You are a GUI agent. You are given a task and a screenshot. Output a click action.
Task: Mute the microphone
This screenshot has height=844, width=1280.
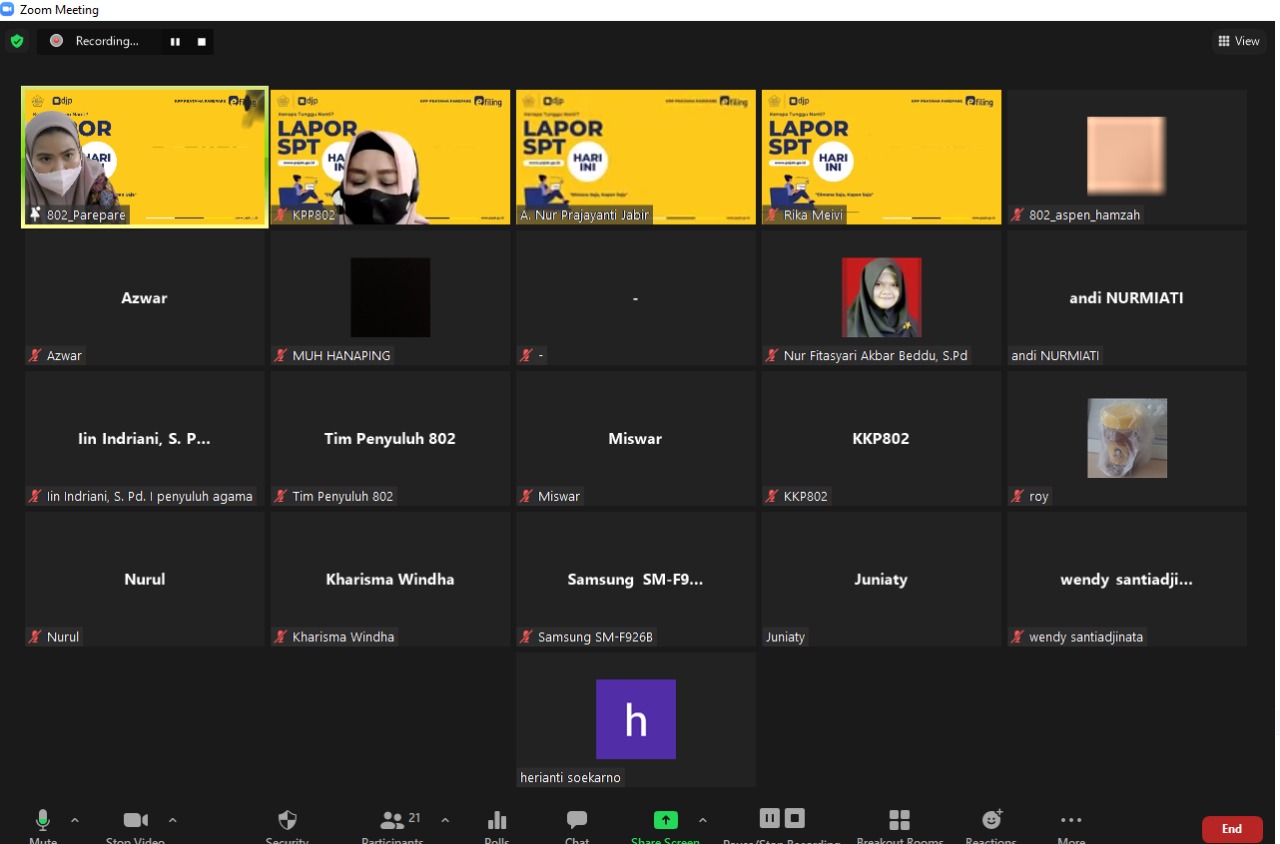(x=43, y=821)
